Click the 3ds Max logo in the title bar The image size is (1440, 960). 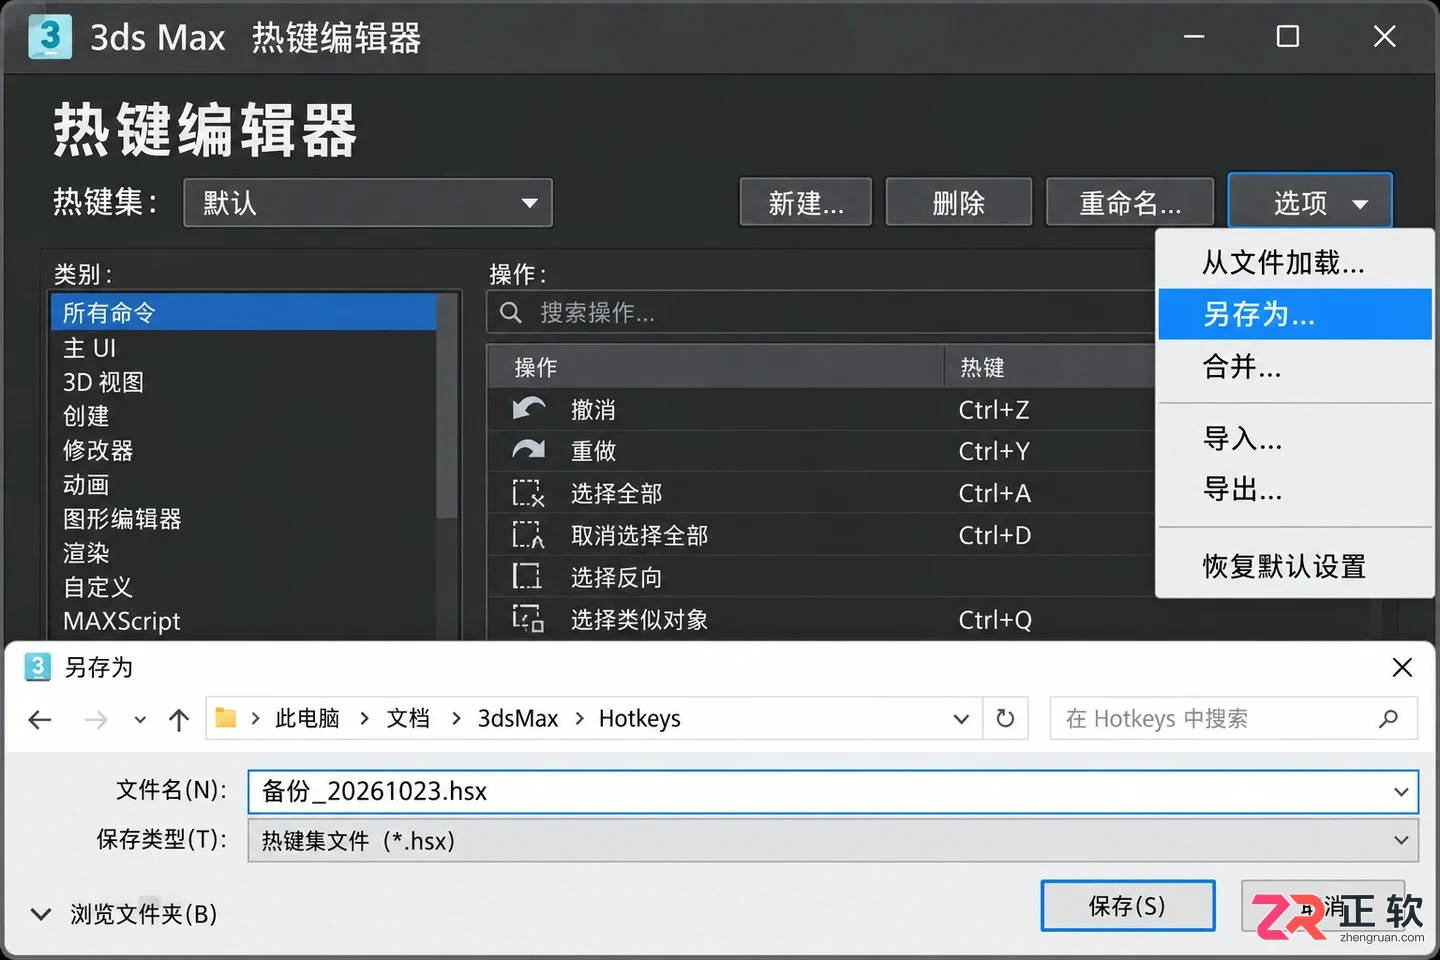[x=50, y=37]
